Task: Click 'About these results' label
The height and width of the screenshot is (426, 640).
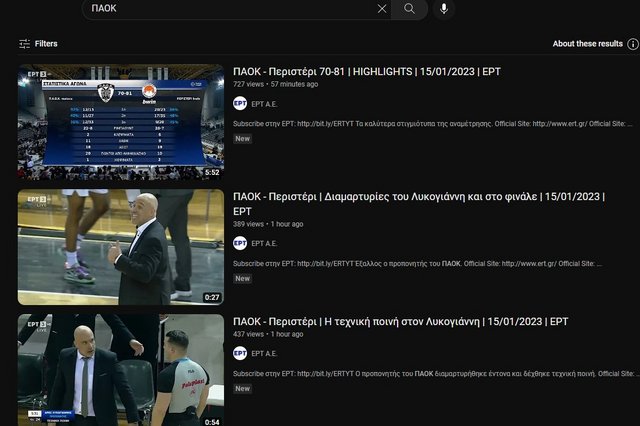Action: pyautogui.click(x=588, y=44)
